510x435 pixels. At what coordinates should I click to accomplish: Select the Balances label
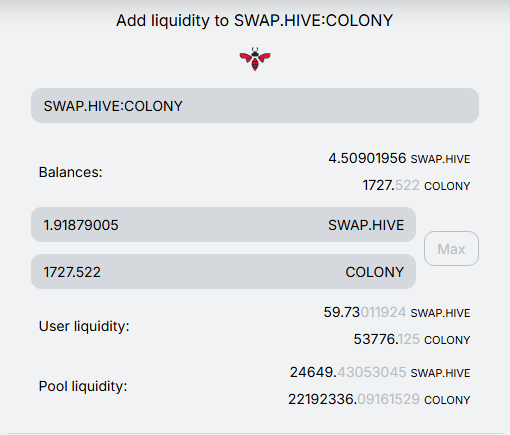coord(70,172)
